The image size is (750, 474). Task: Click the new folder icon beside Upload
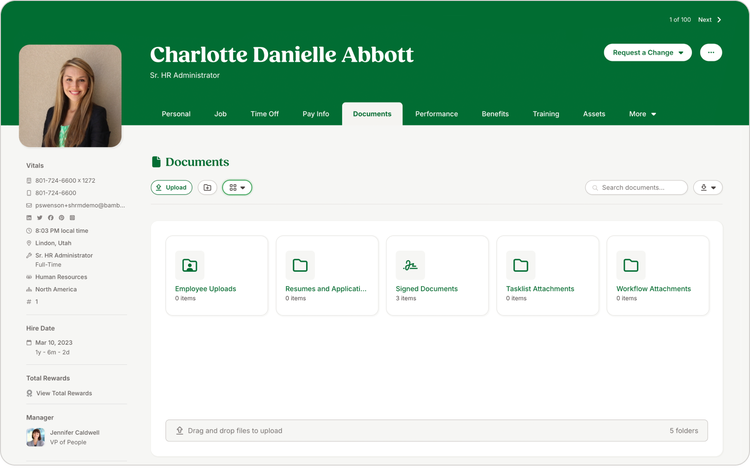pyautogui.click(x=207, y=187)
